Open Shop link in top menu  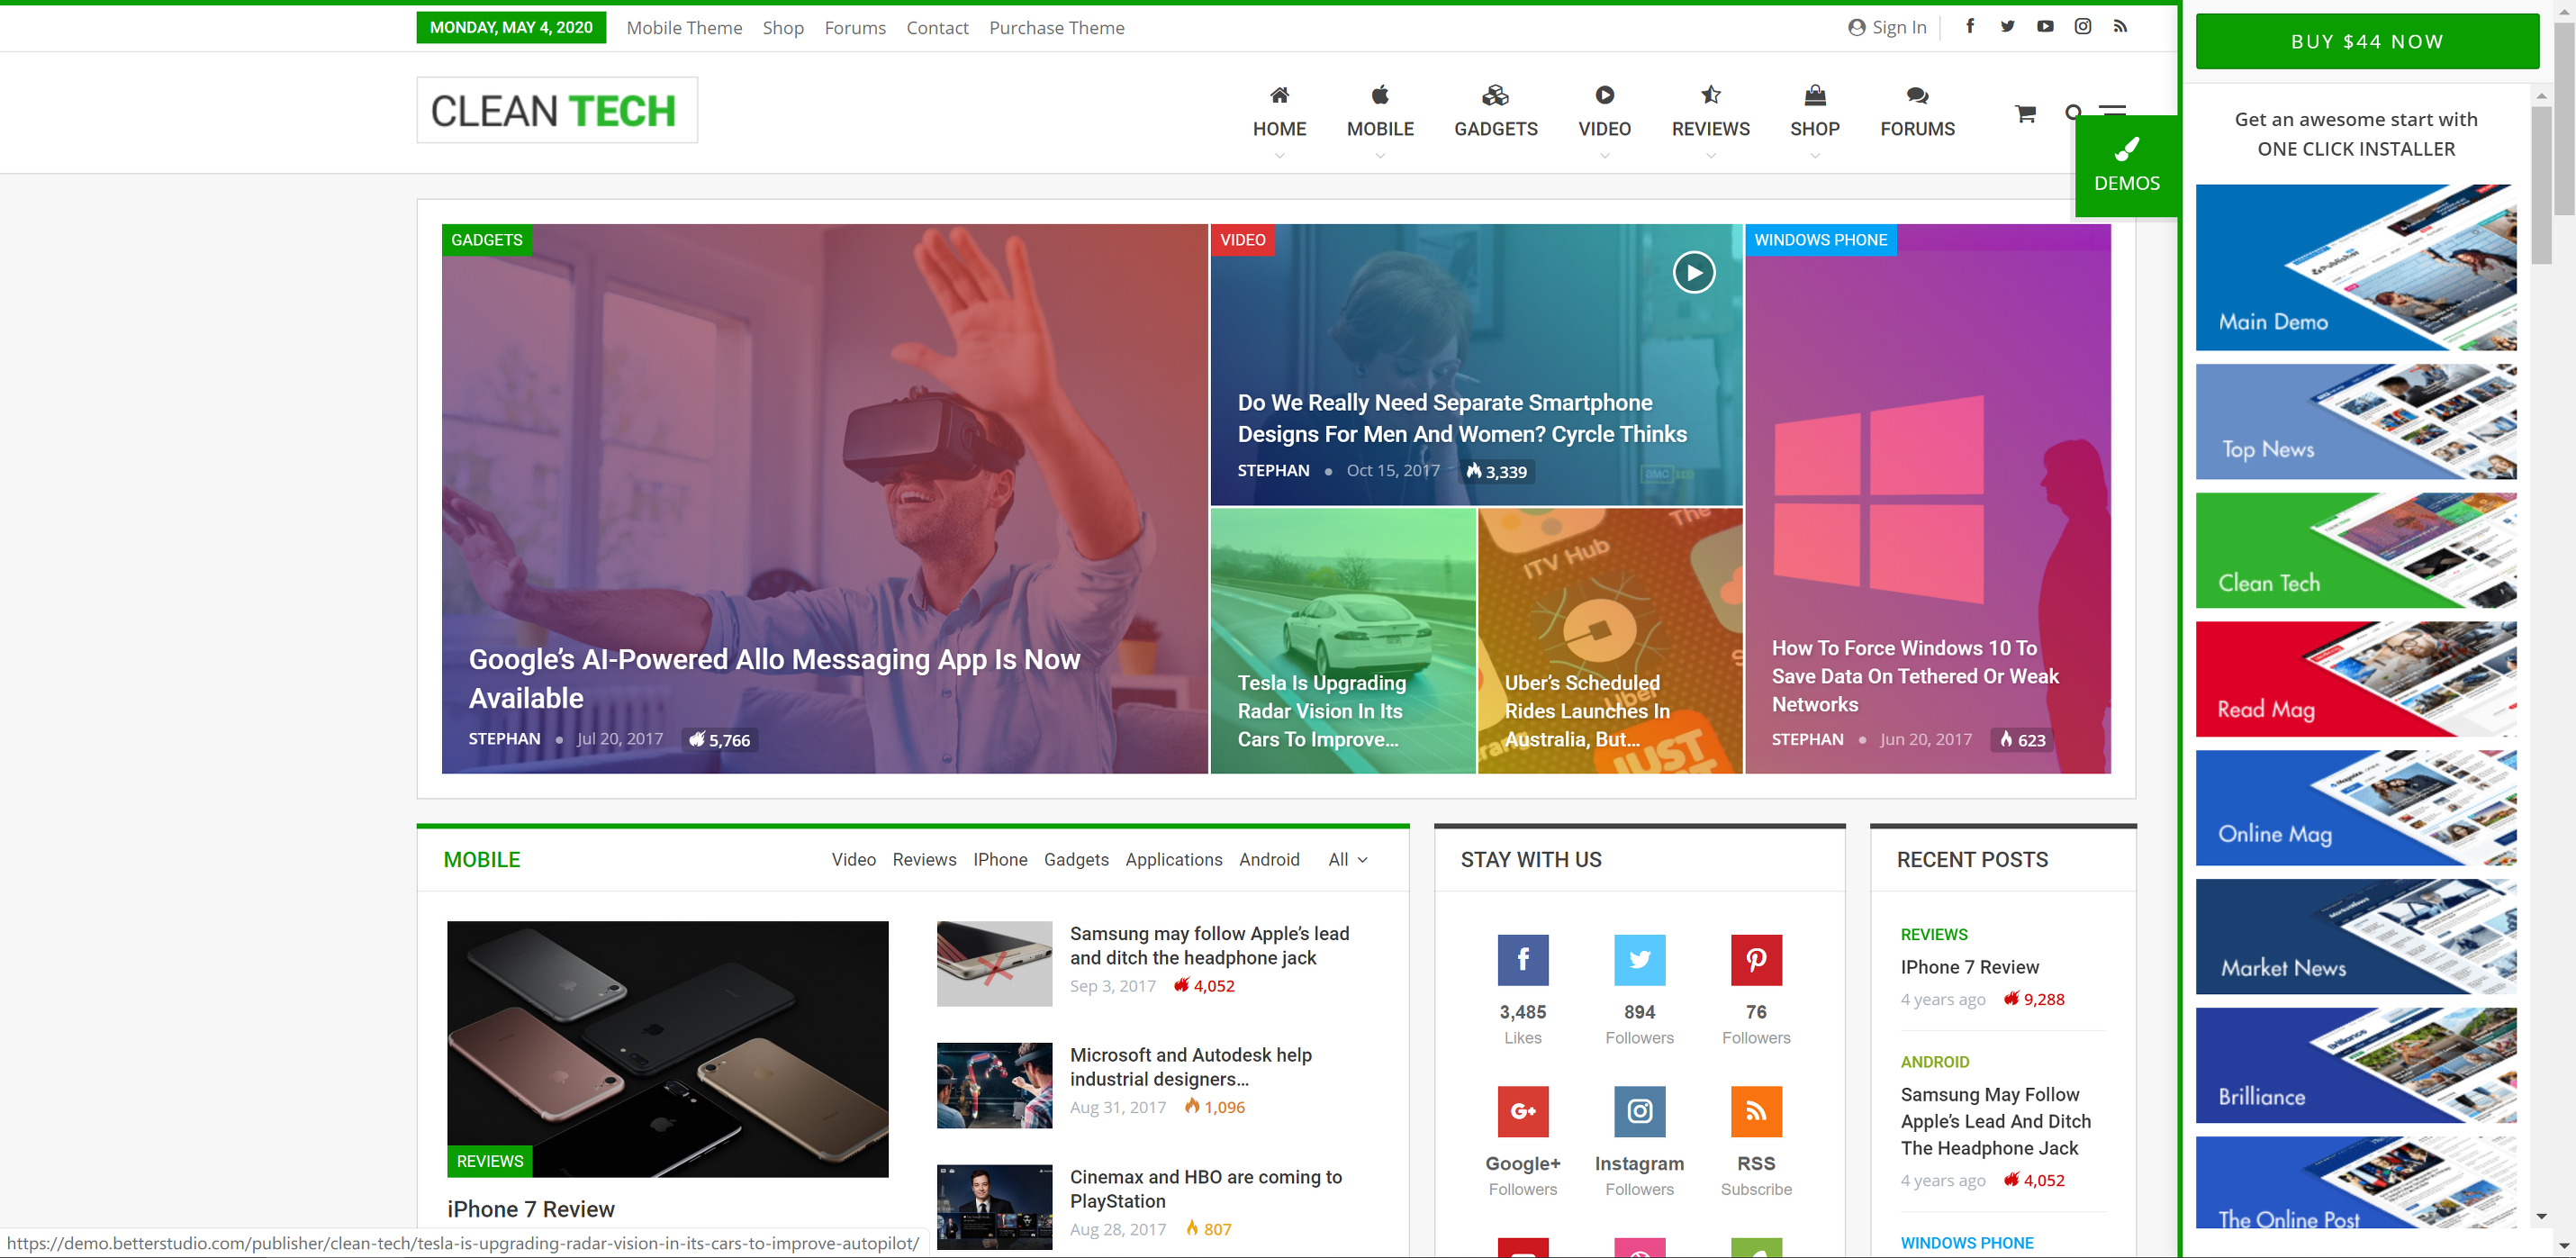coord(783,28)
